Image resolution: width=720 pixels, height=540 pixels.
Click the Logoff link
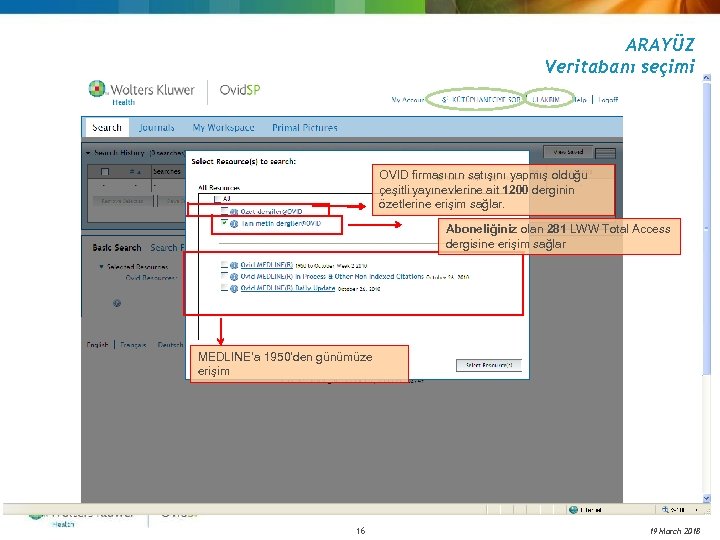pyautogui.click(x=608, y=100)
